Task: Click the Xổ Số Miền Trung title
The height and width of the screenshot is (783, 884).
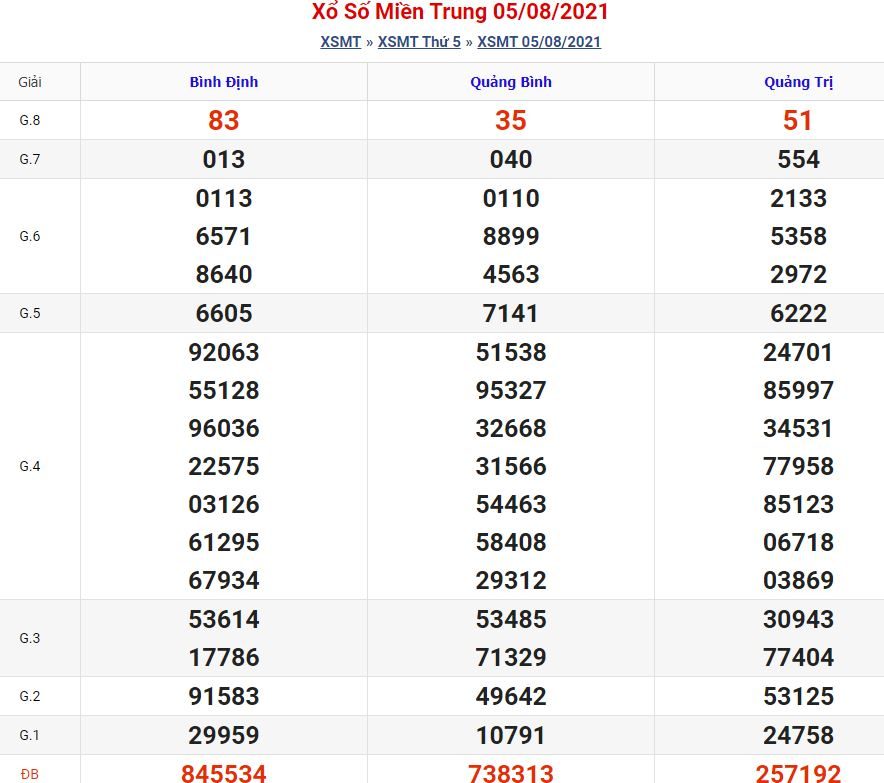Action: click(442, 12)
